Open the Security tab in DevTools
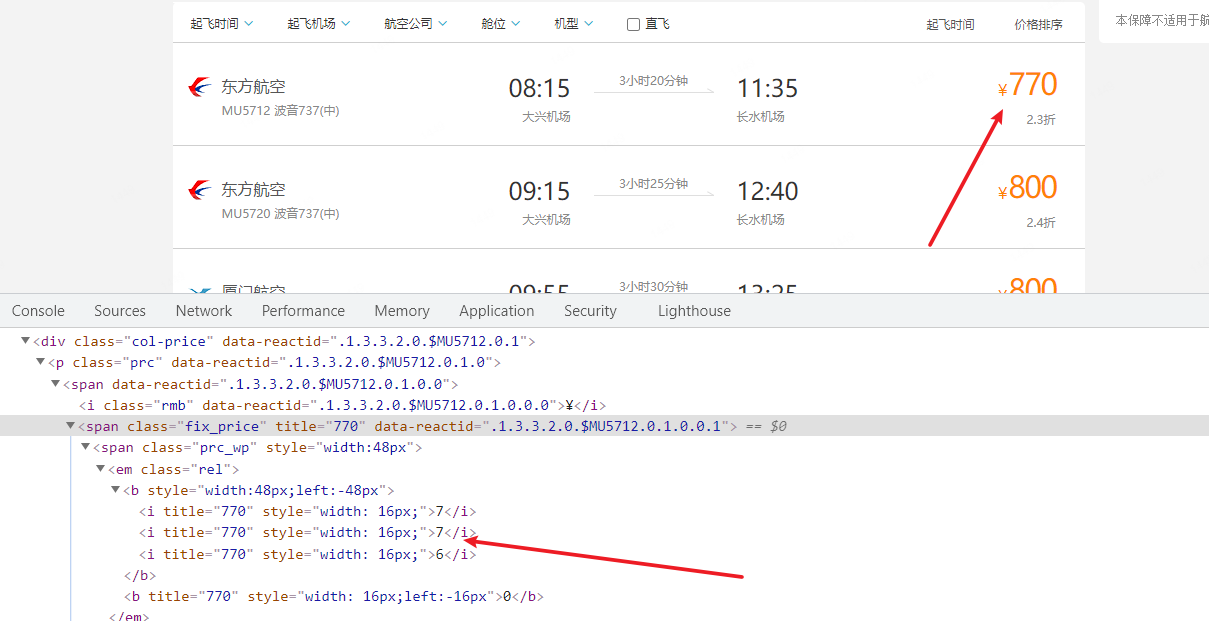 coord(590,311)
